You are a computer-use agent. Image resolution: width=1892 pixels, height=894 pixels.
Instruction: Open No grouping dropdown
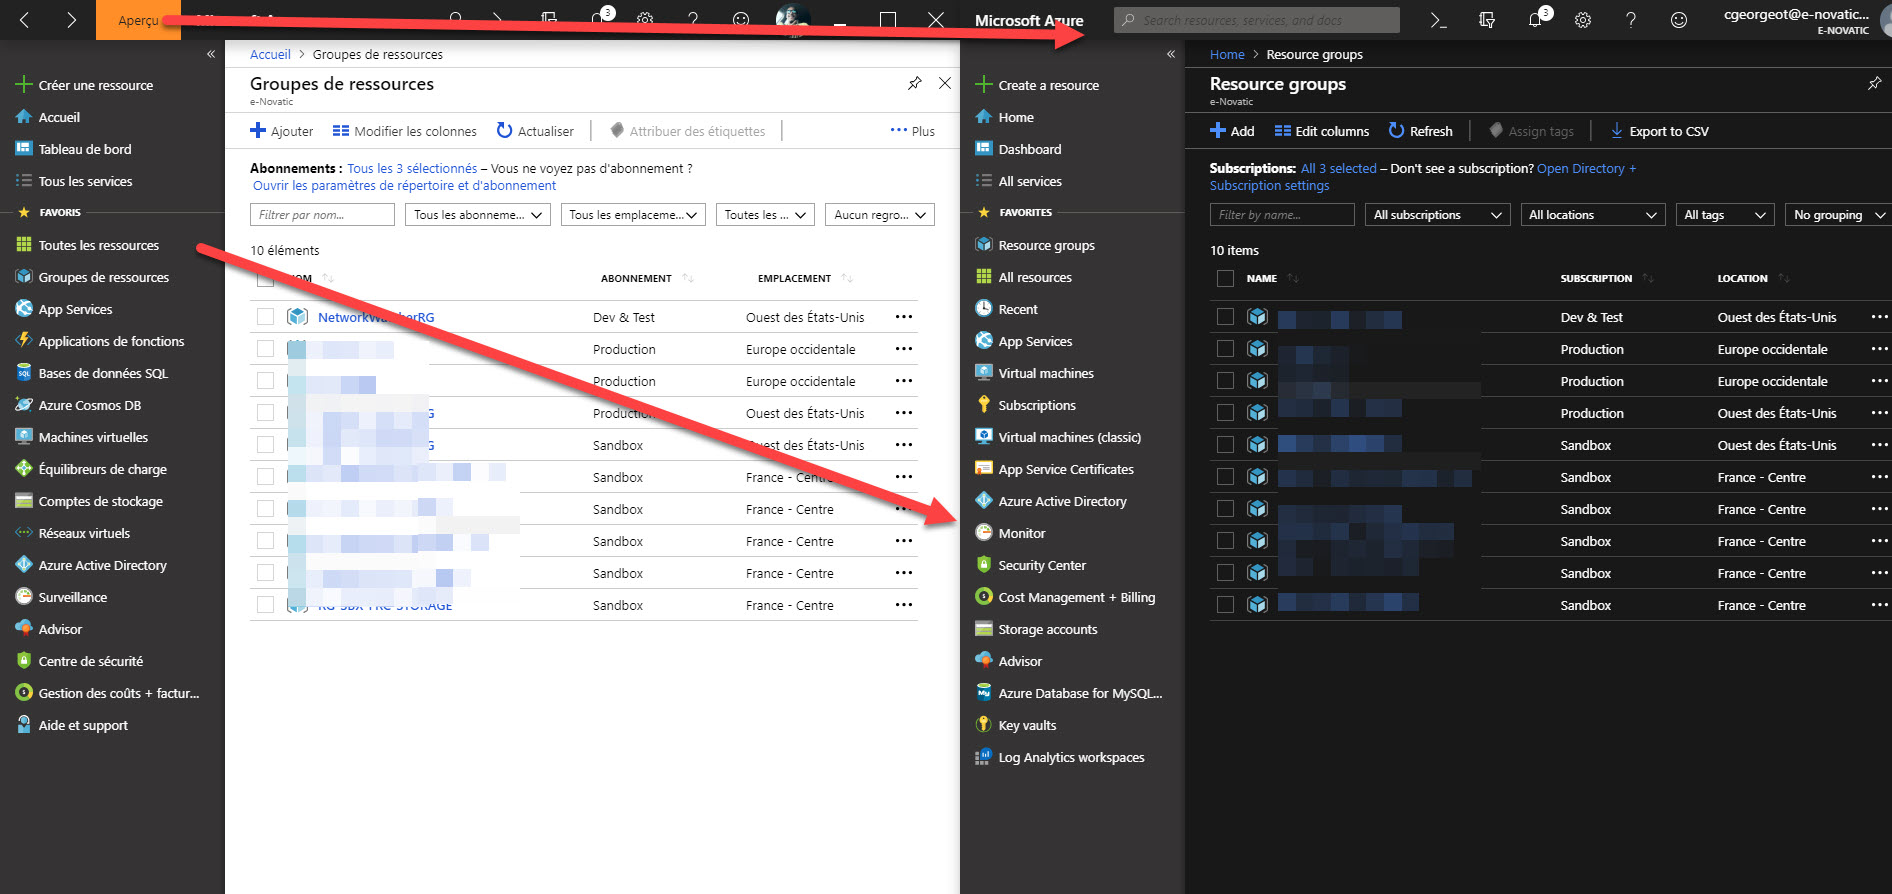click(x=1838, y=215)
